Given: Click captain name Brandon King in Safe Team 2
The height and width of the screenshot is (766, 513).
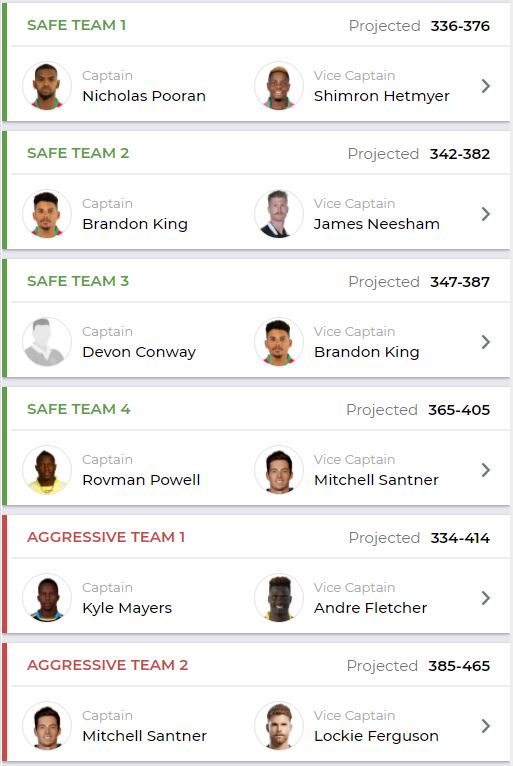Looking at the screenshot, I should click(x=135, y=224).
